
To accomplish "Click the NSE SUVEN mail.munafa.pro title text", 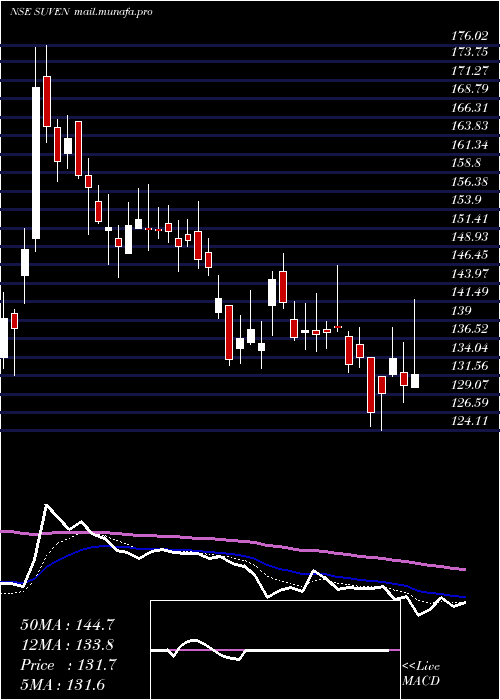I will point(81,12).
